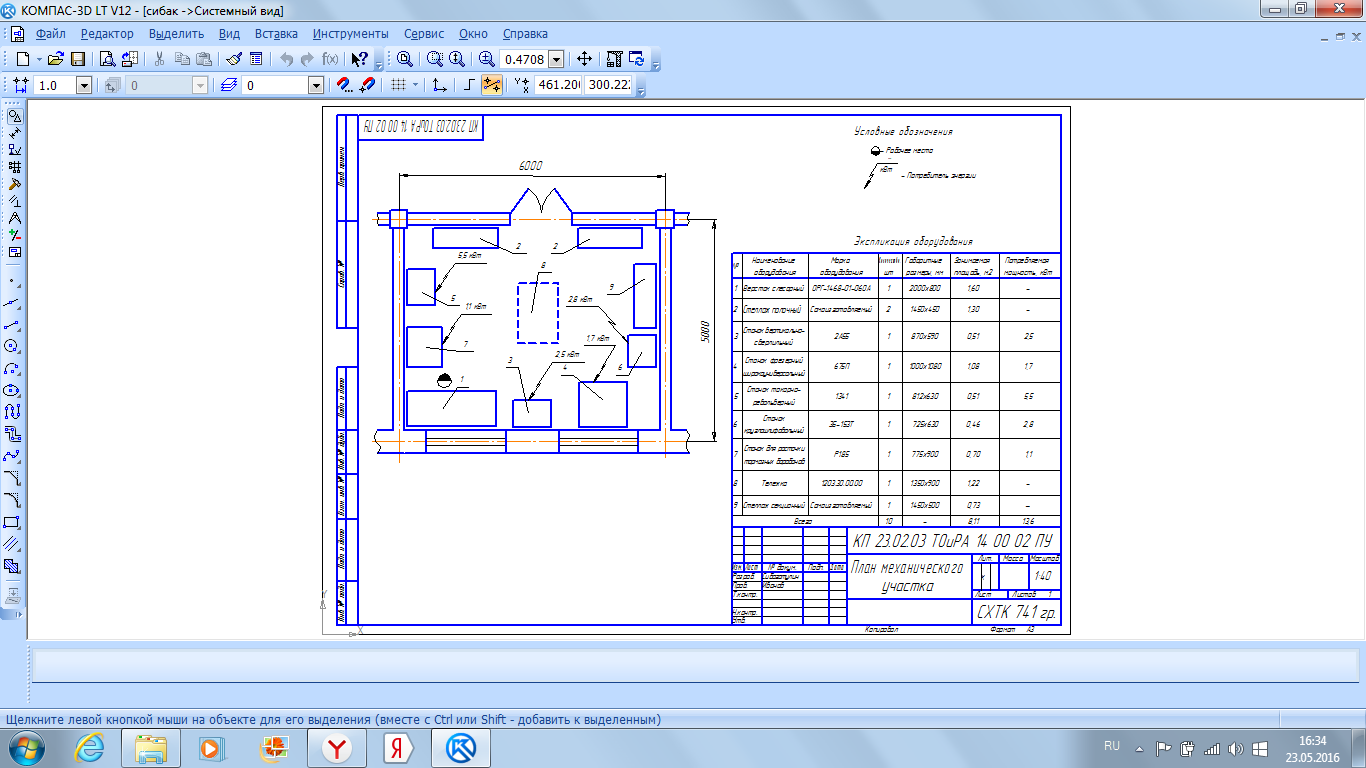Open the Окно menu

(474, 34)
